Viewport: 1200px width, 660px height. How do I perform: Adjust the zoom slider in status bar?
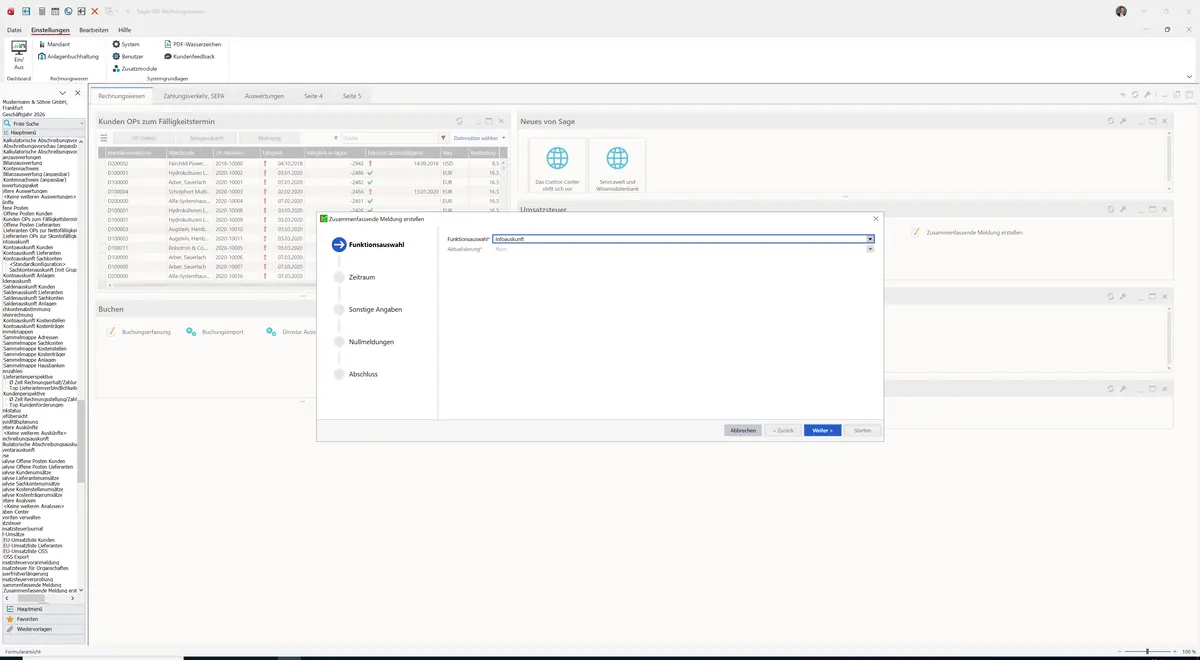pos(1147,652)
